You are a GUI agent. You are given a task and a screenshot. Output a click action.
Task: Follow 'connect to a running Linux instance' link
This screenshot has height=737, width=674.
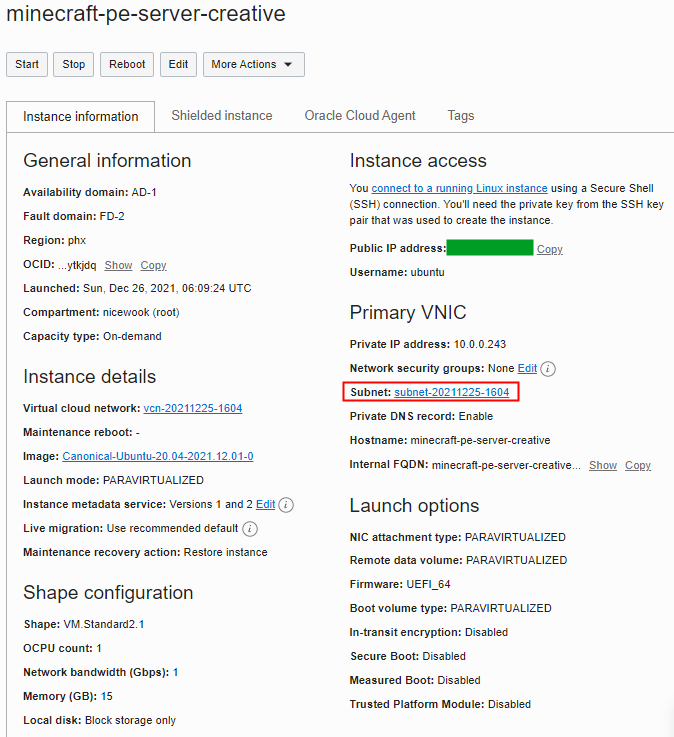[459, 188]
